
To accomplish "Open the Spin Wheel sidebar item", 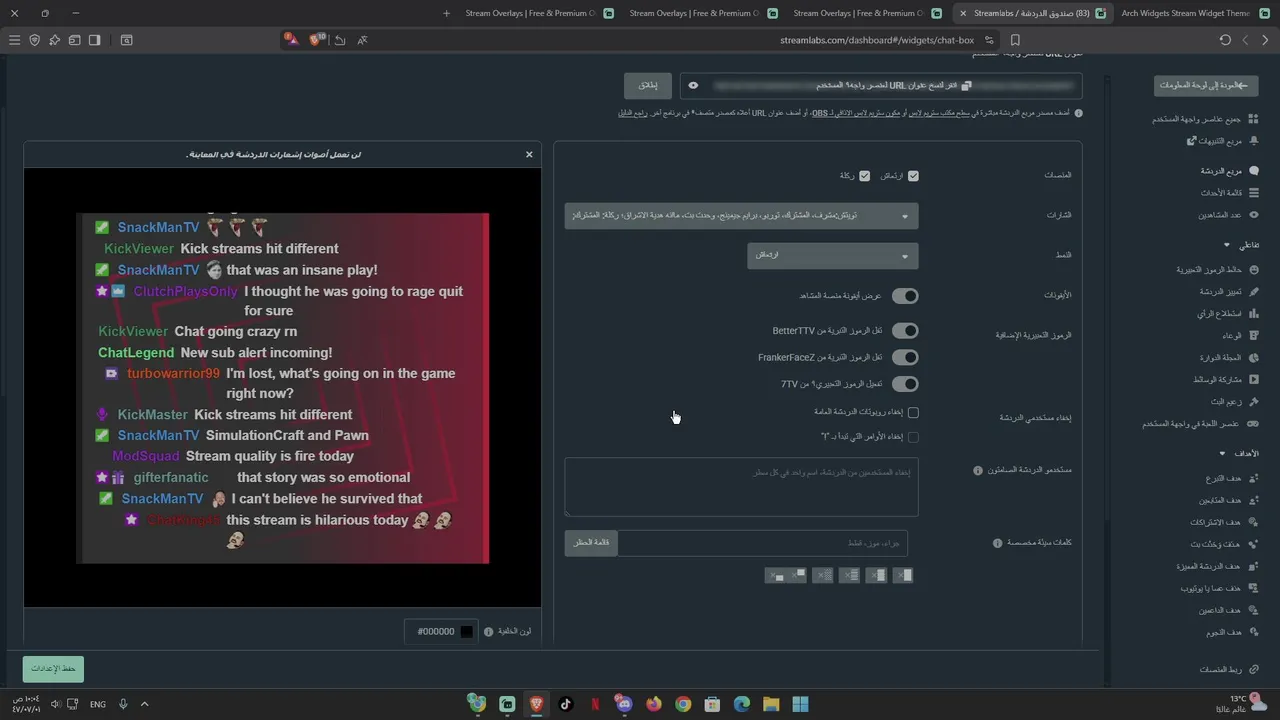I will point(1228,358).
